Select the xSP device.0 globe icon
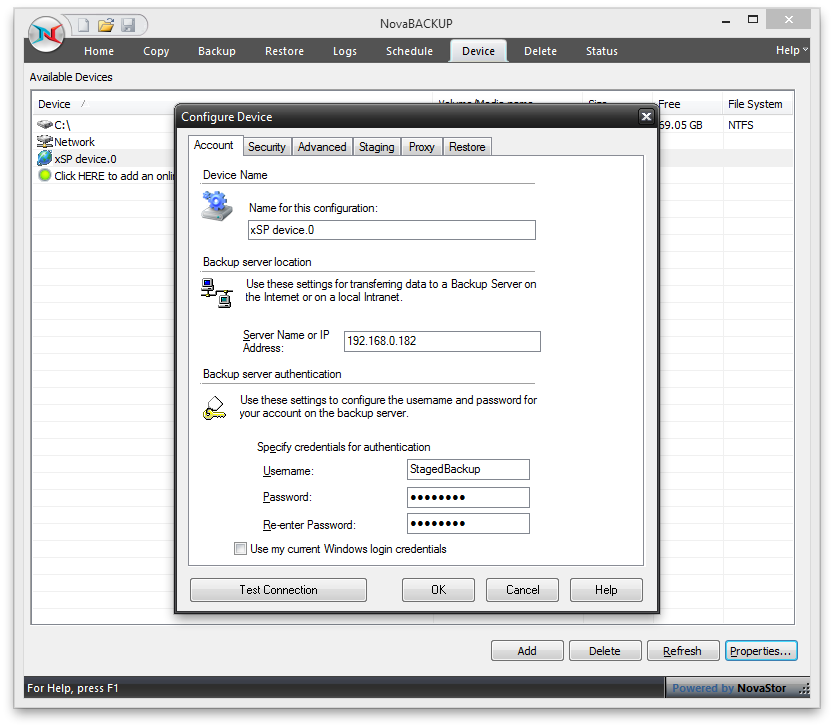 [x=45, y=158]
